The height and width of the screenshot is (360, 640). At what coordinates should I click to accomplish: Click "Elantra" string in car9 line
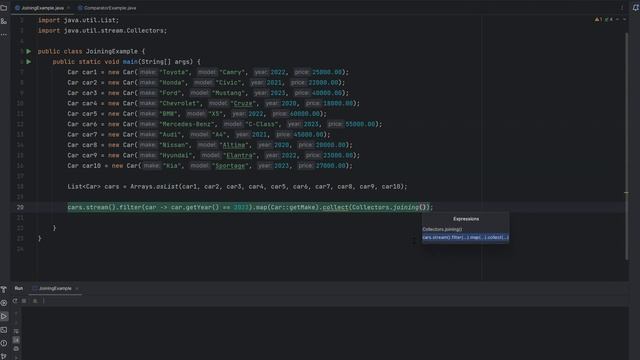pos(239,156)
